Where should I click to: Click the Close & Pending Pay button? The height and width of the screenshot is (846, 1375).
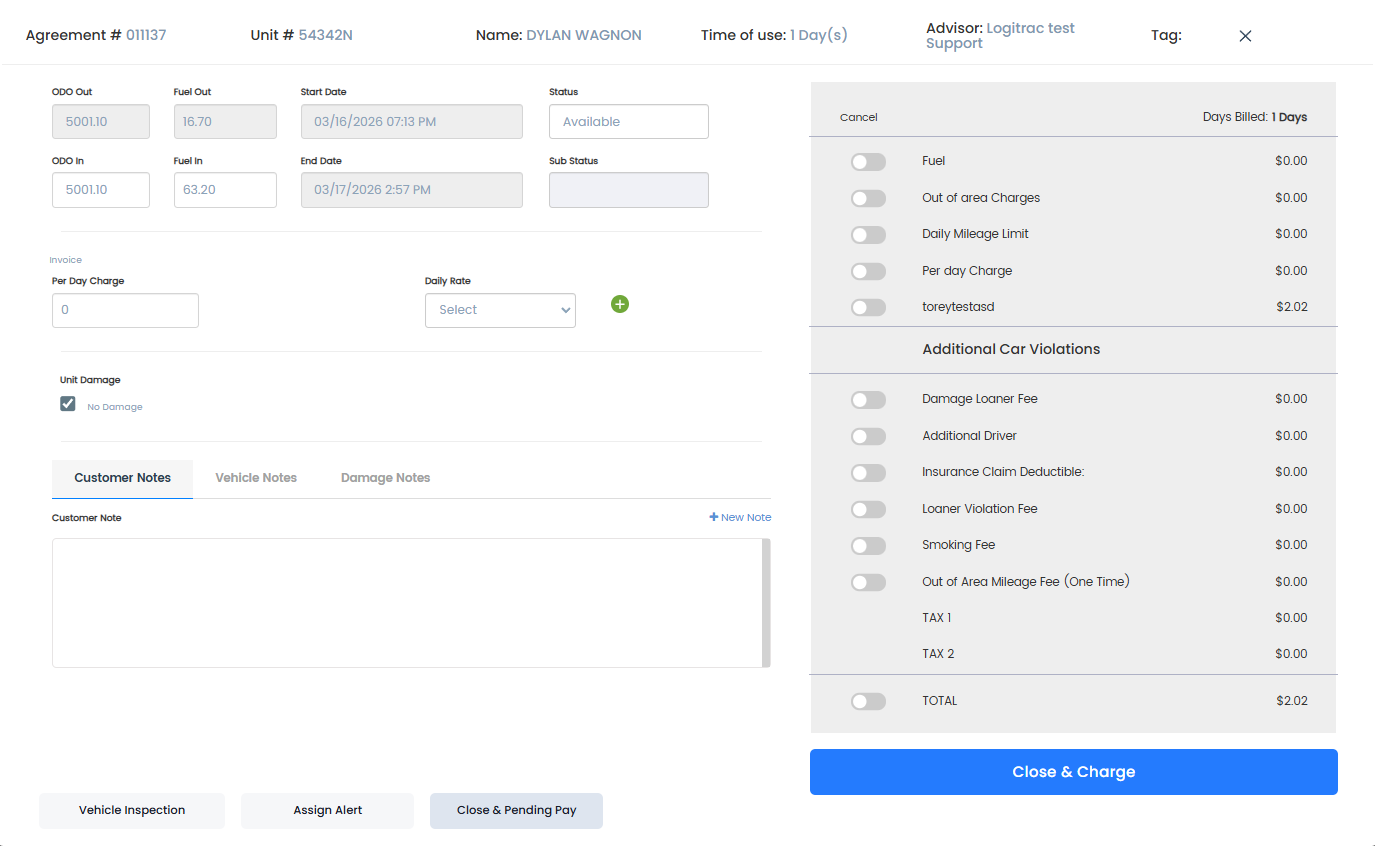[516, 811]
